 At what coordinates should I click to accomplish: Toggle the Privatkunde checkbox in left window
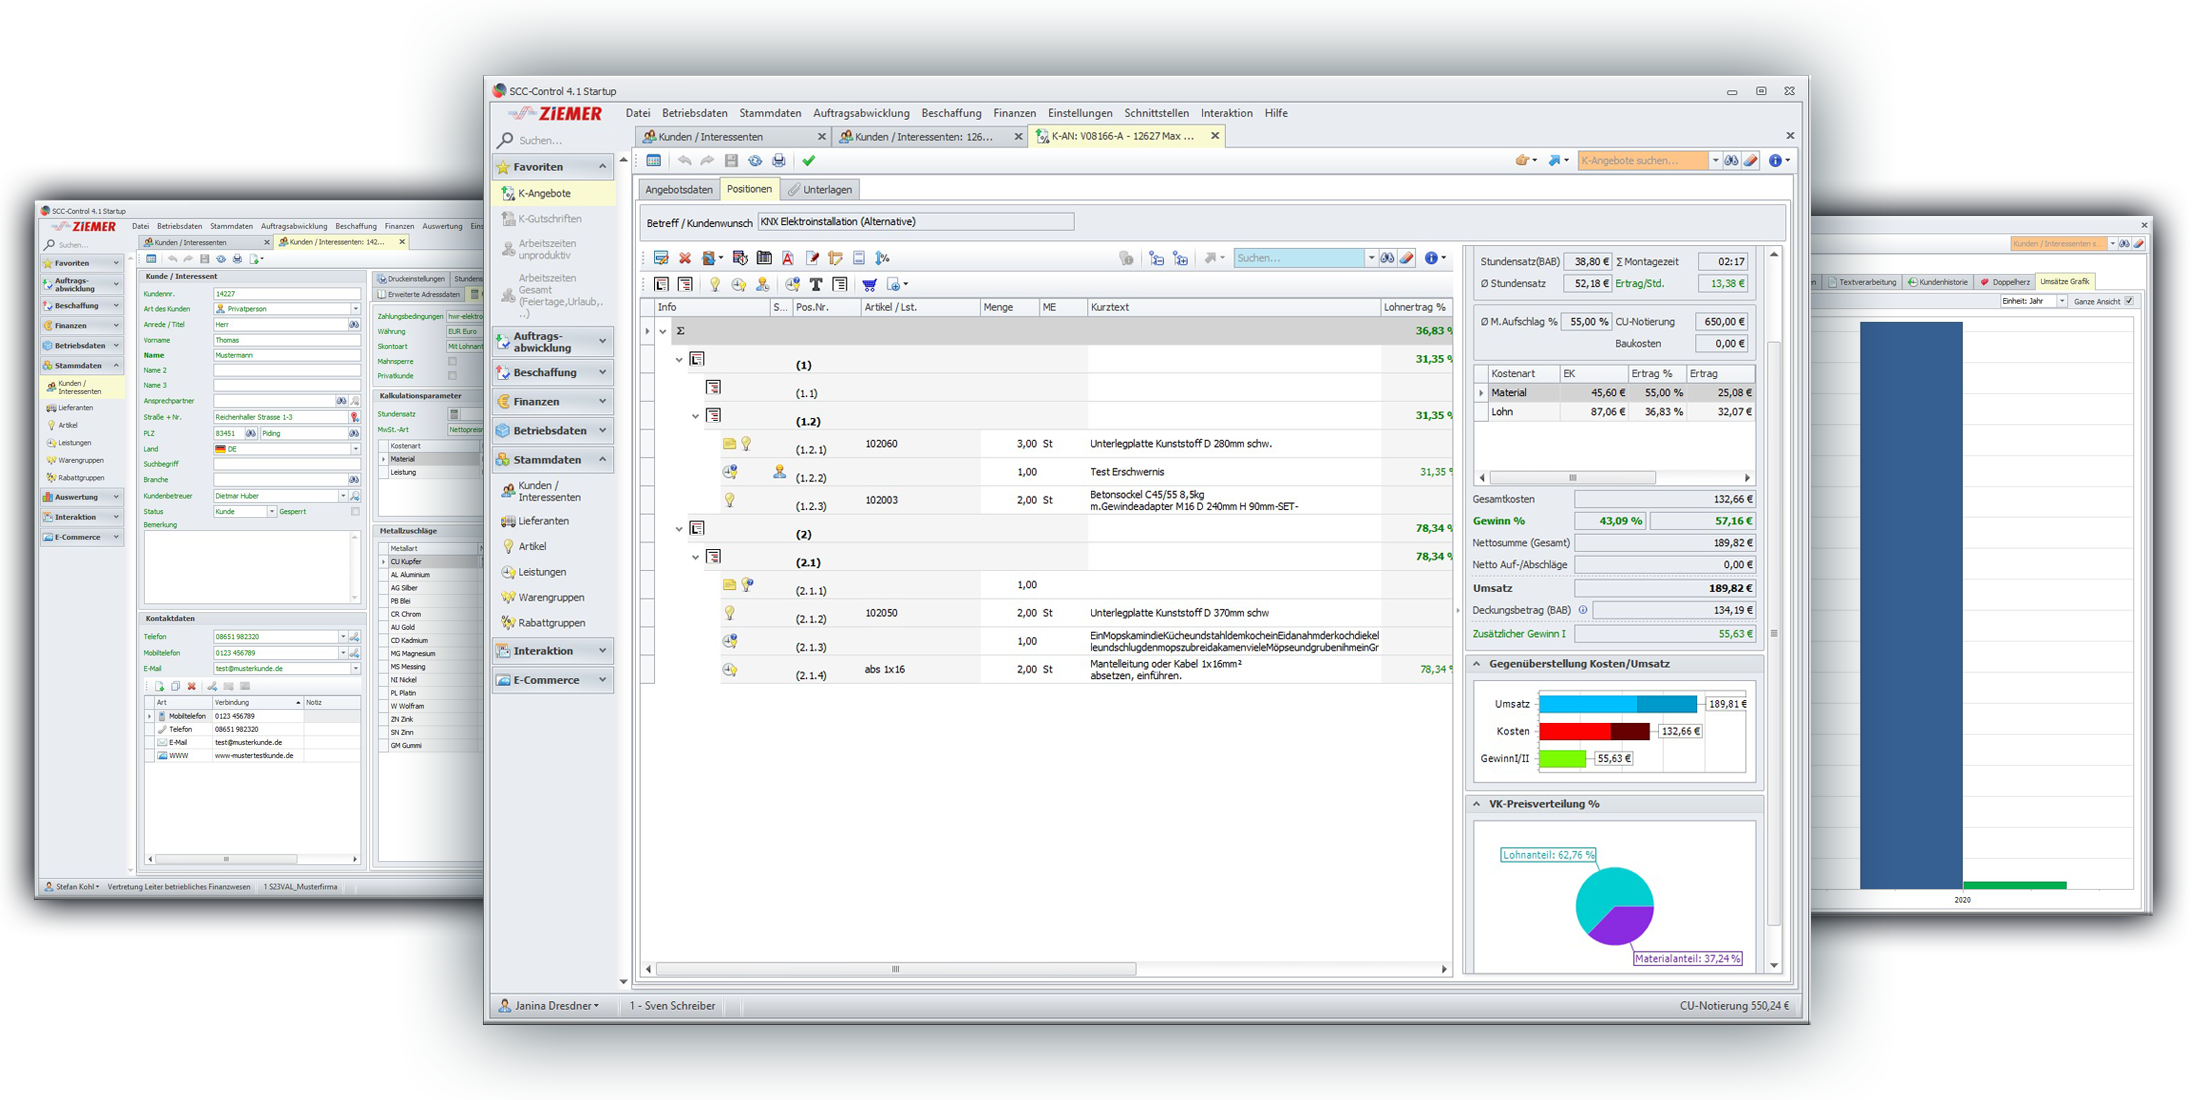[452, 376]
